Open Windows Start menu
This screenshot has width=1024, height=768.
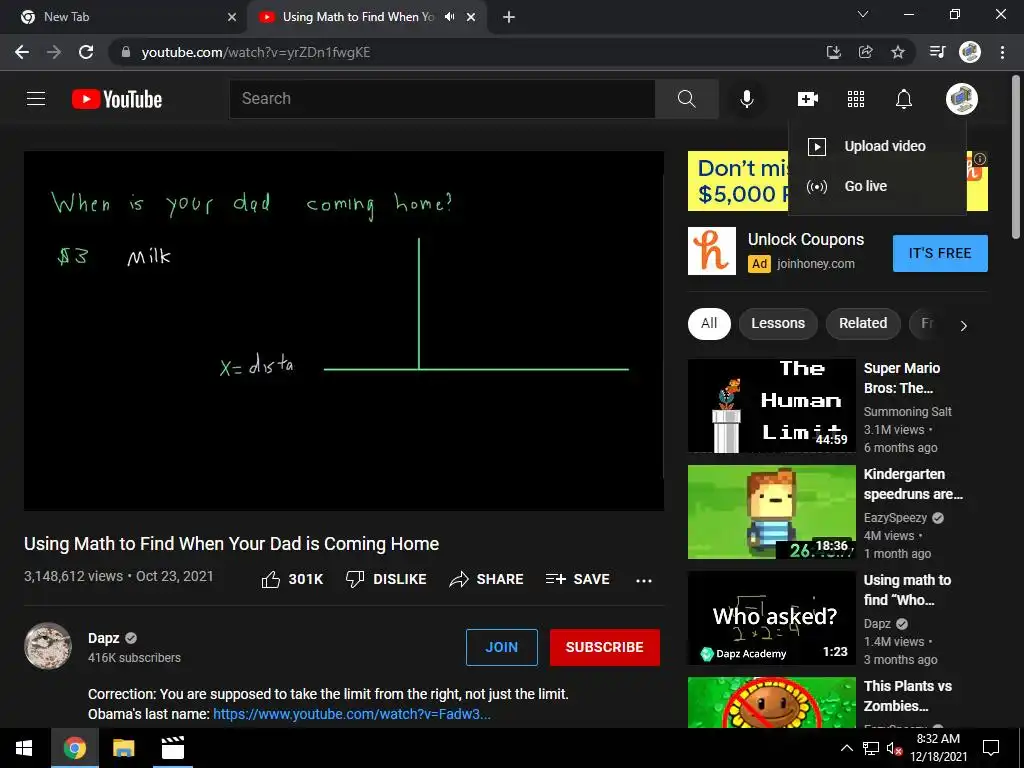point(24,748)
